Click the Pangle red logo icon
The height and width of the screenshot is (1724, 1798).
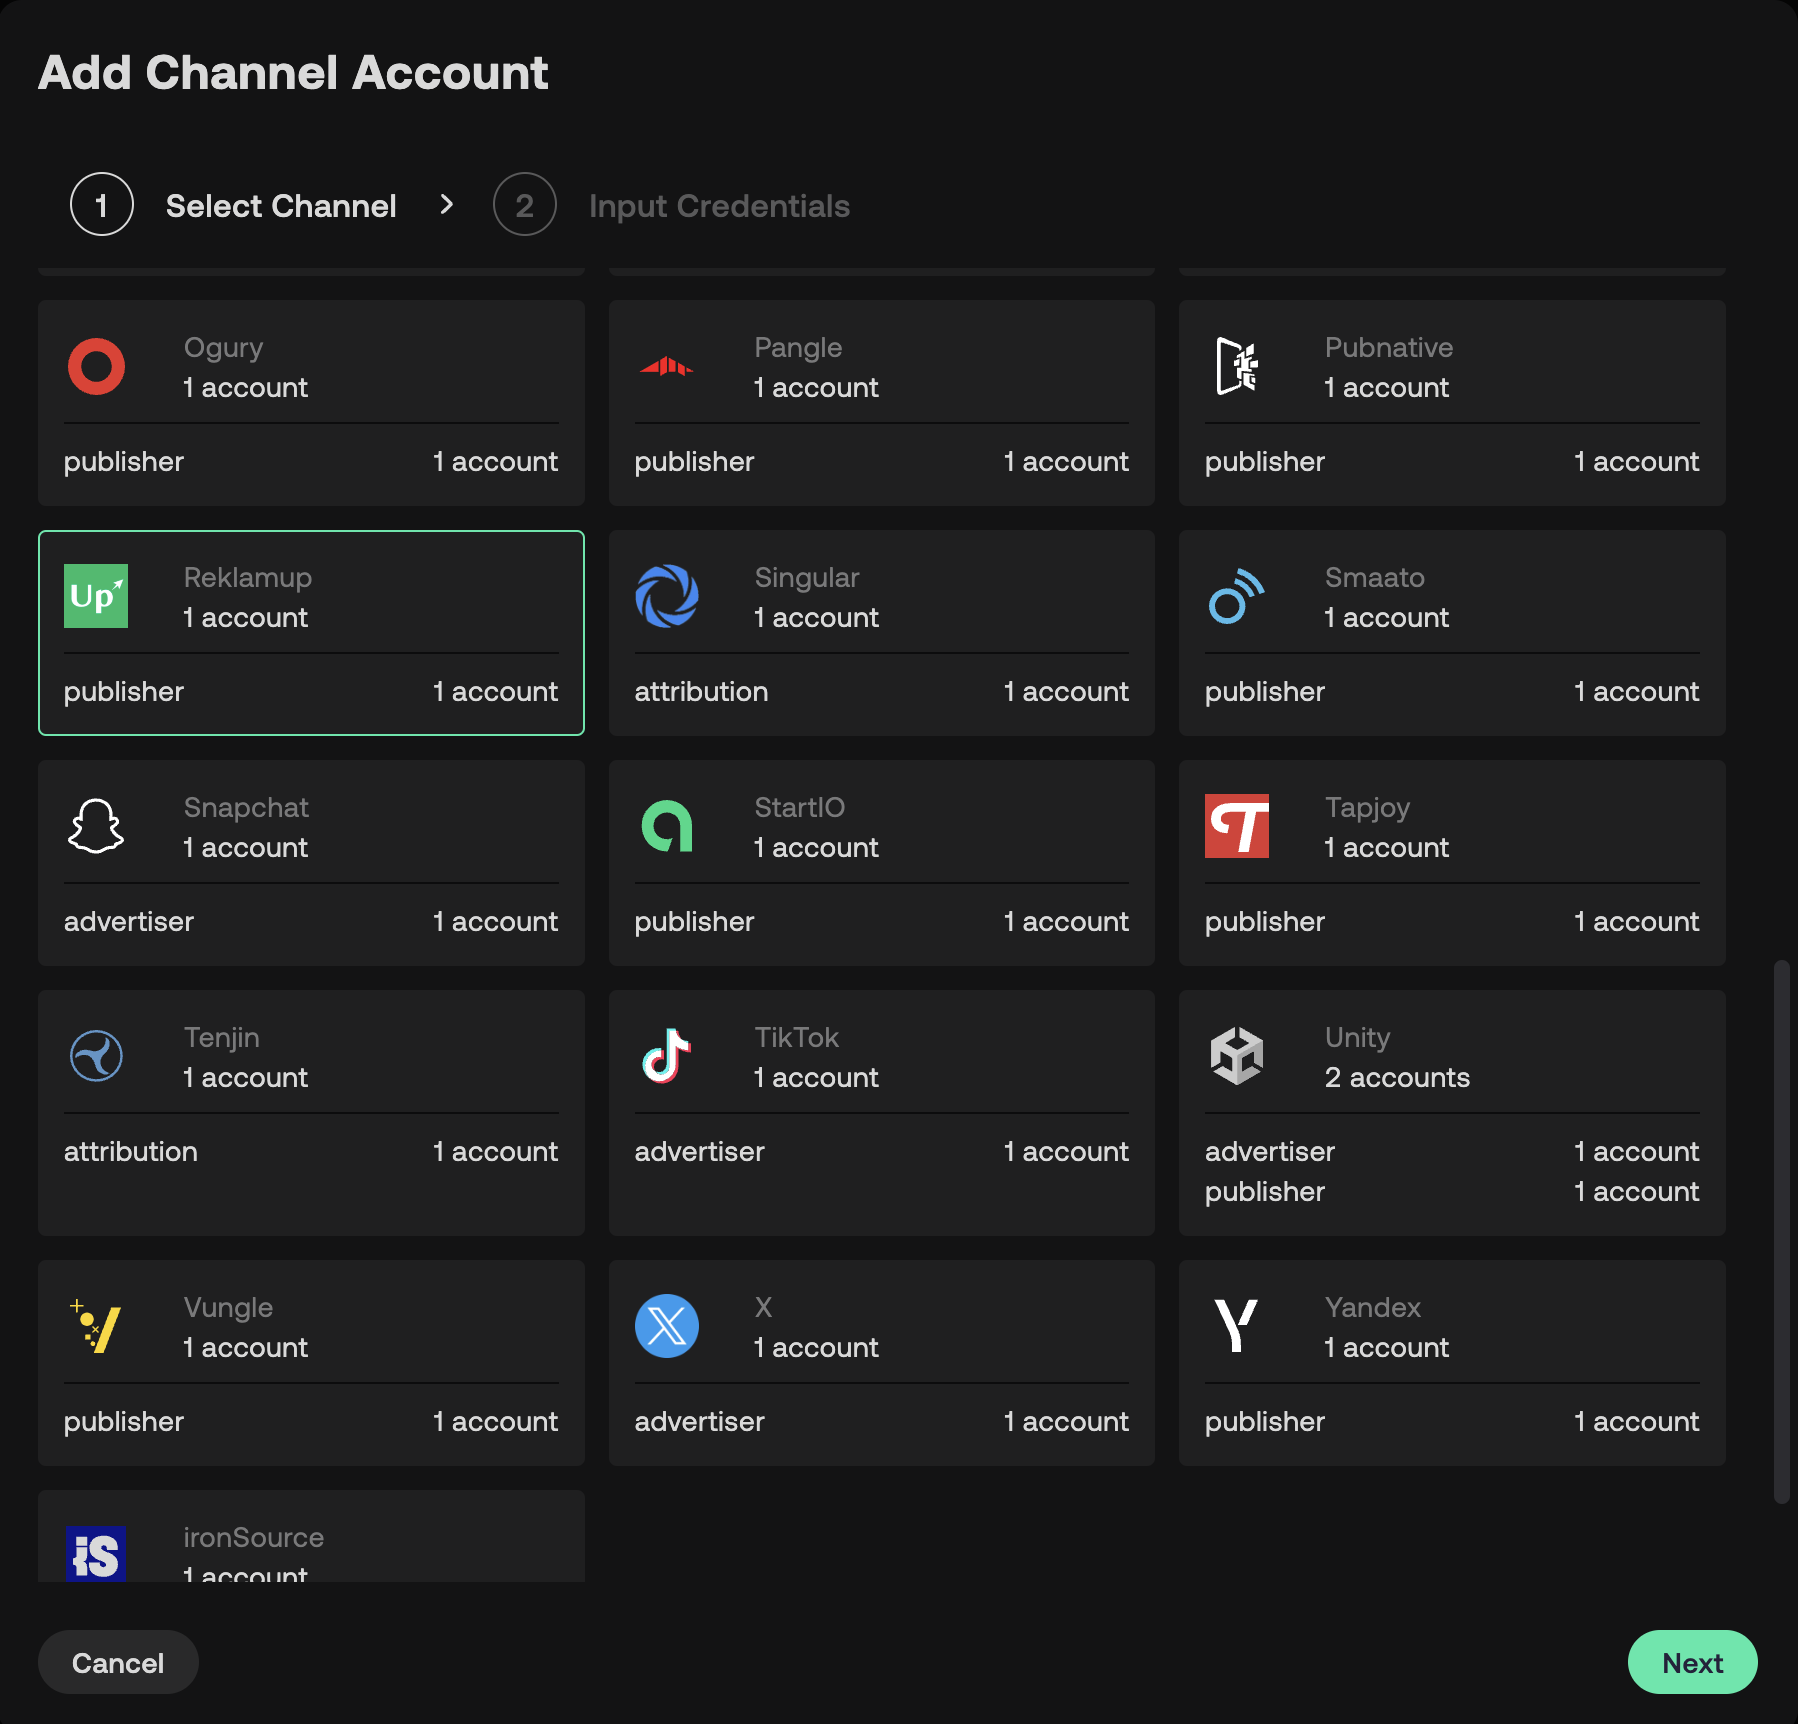pos(667,366)
